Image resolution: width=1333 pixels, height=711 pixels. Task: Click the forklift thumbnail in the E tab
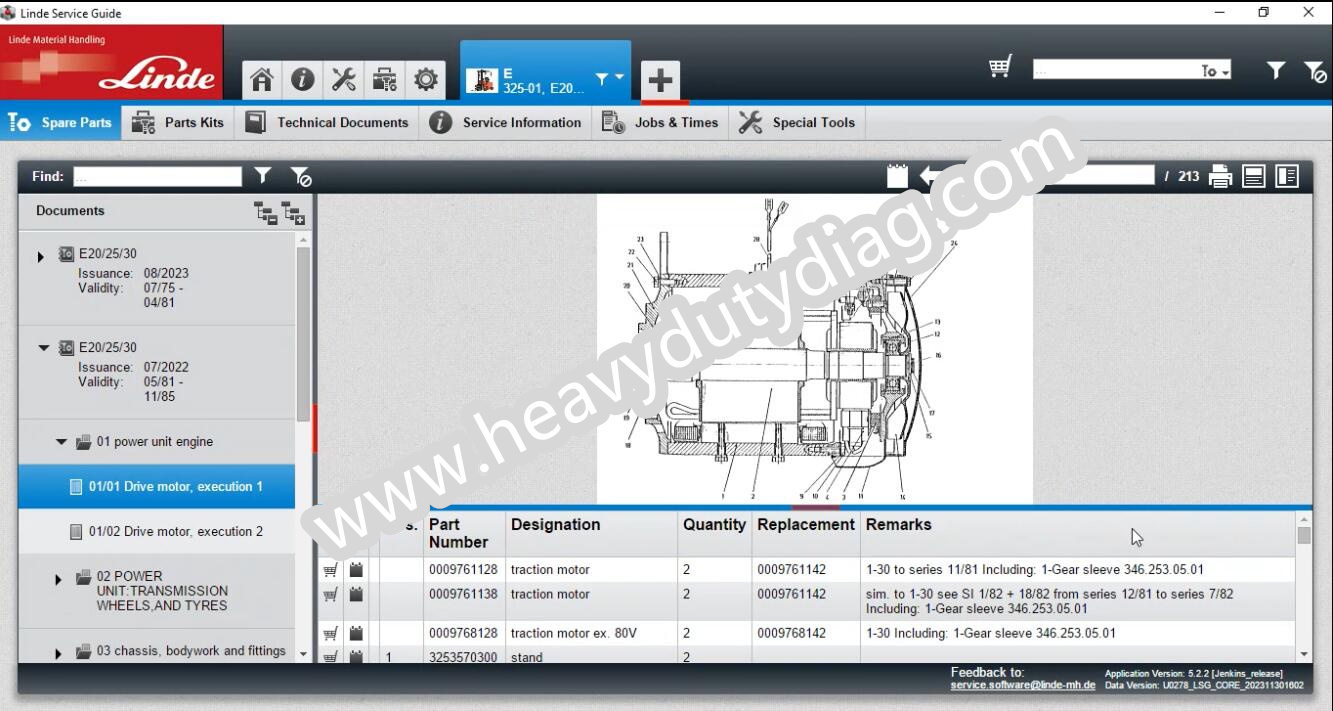[x=483, y=80]
